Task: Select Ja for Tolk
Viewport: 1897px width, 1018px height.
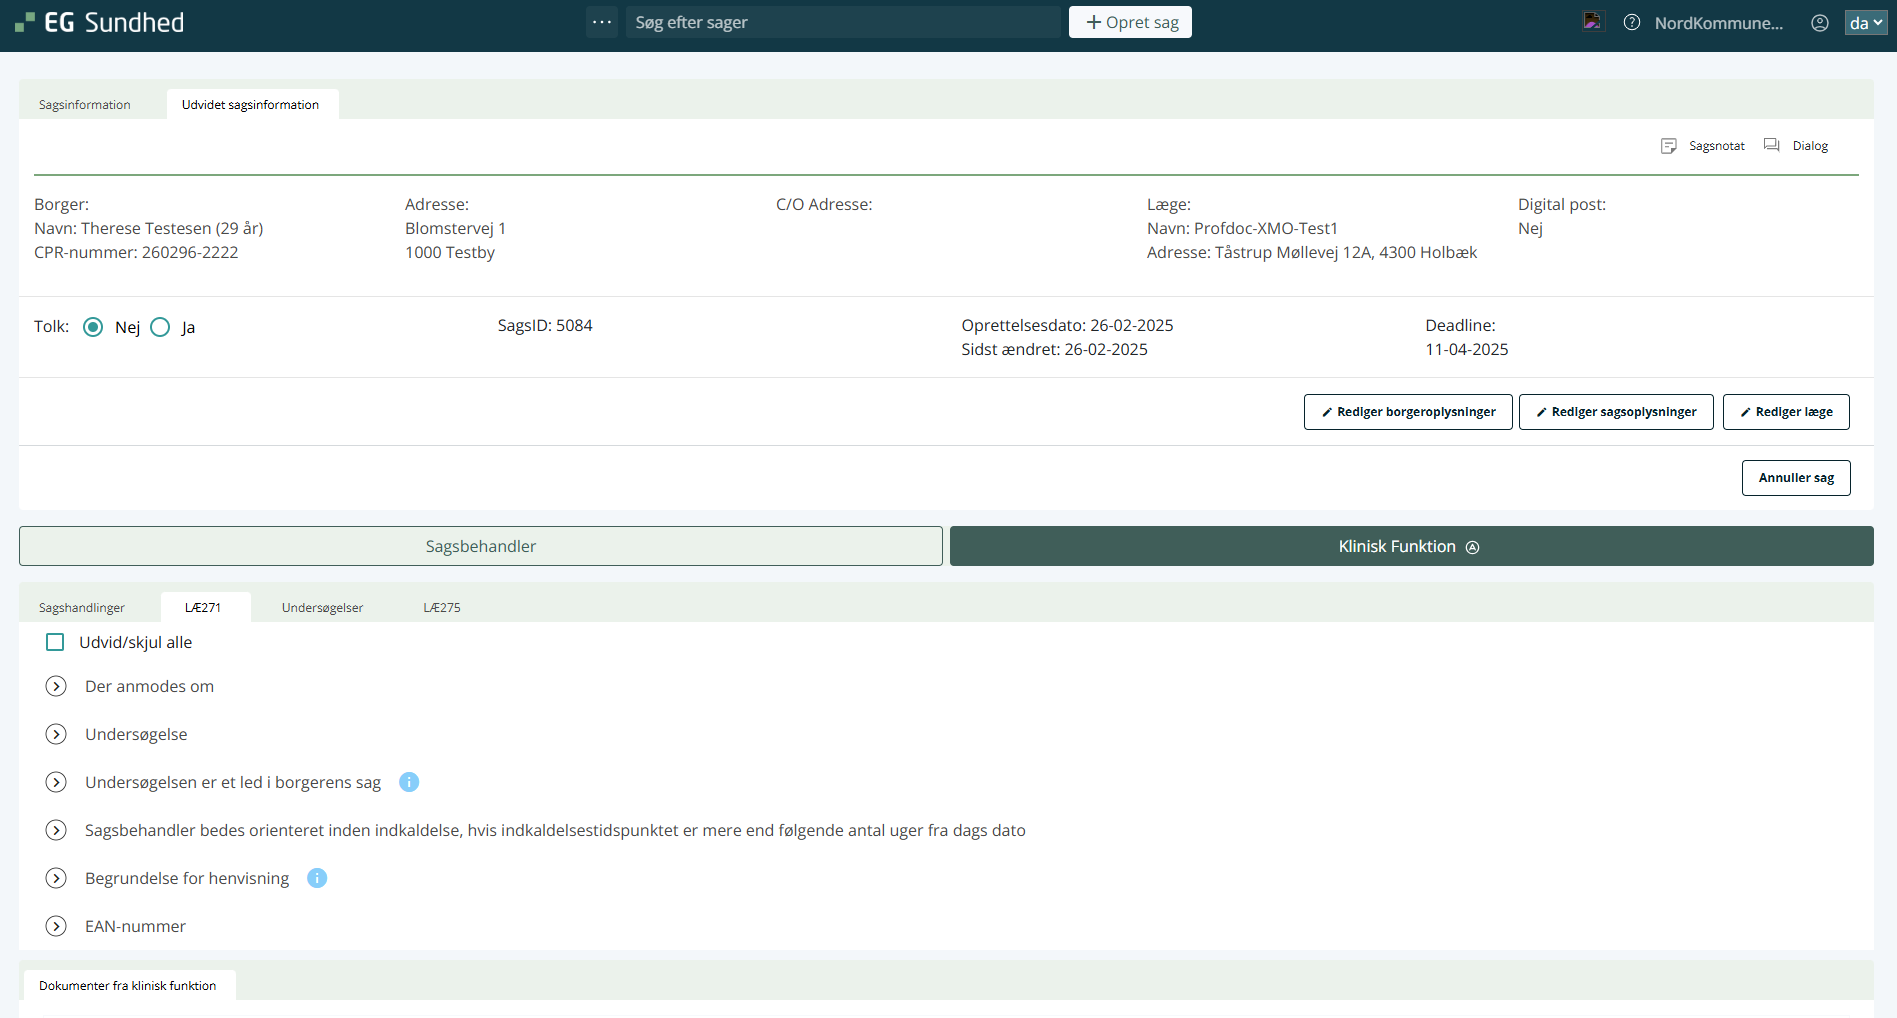Action: pos(160,327)
